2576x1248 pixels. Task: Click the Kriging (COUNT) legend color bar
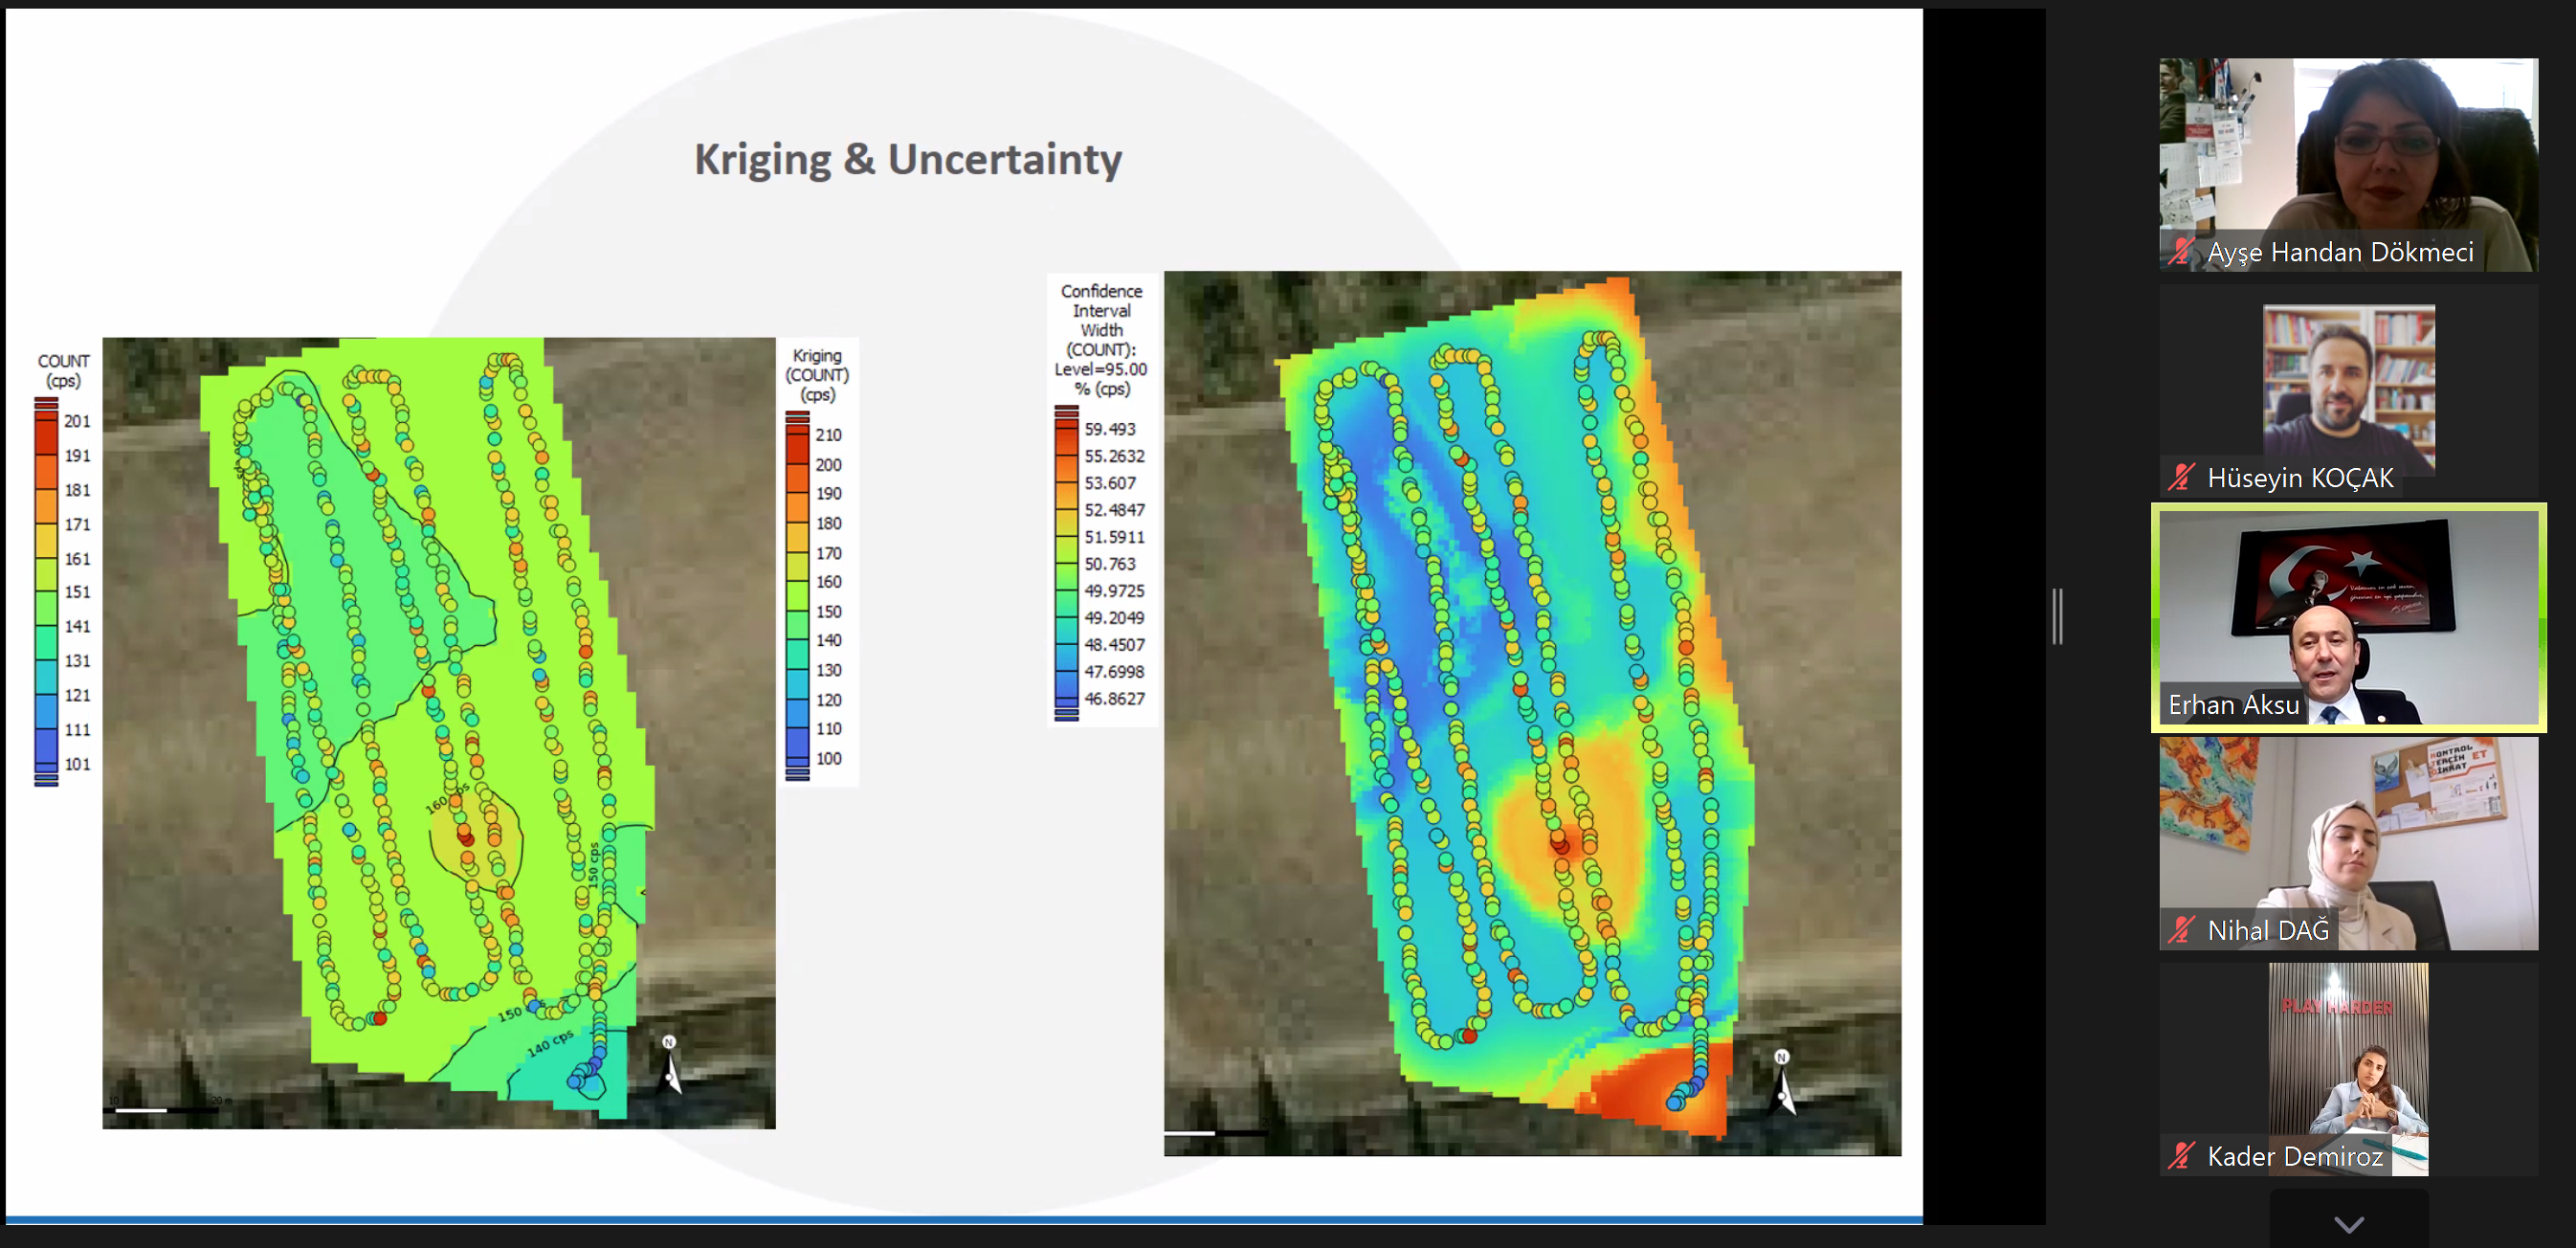[797, 596]
